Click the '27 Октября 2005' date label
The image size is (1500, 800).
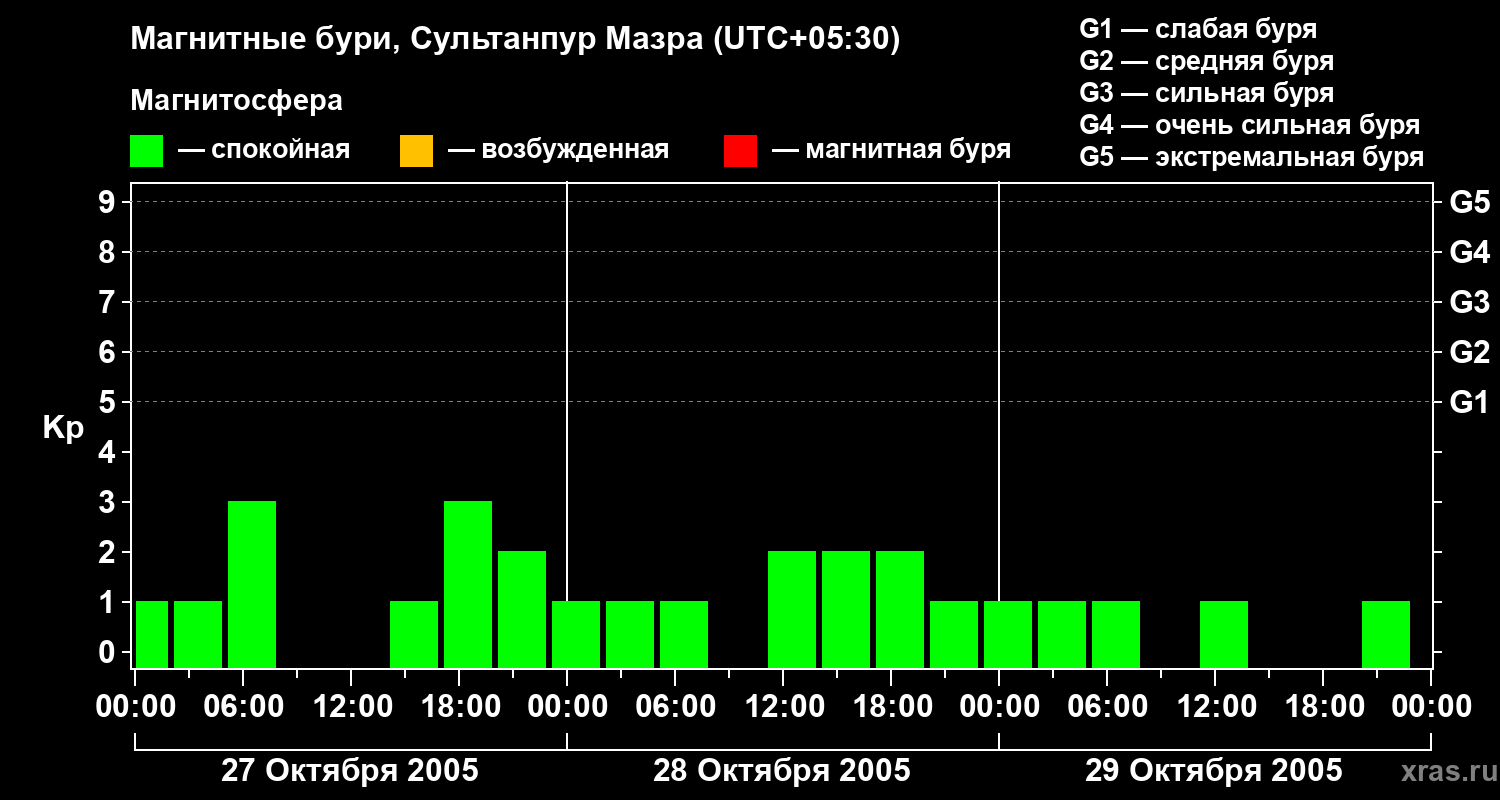pyautogui.click(x=350, y=771)
